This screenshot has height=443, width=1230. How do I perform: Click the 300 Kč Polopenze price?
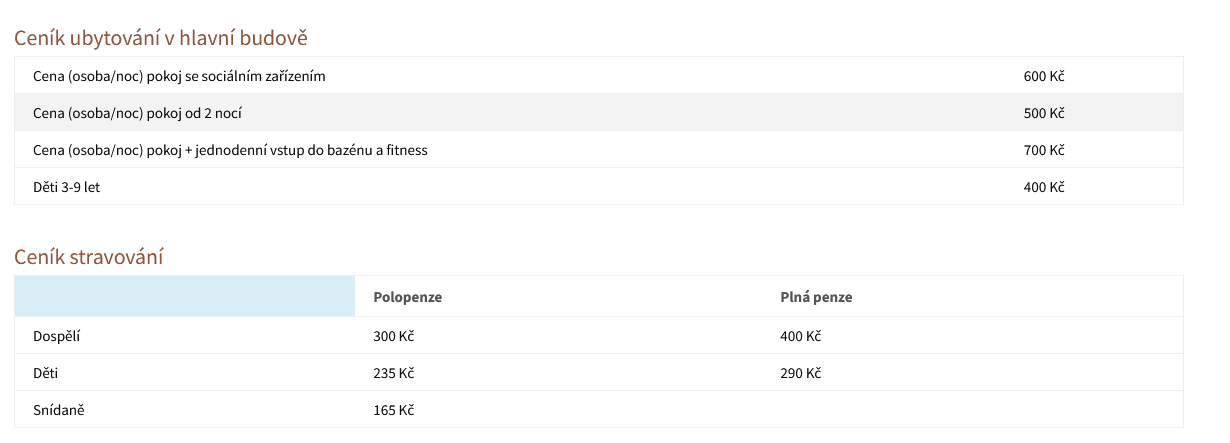(x=393, y=336)
